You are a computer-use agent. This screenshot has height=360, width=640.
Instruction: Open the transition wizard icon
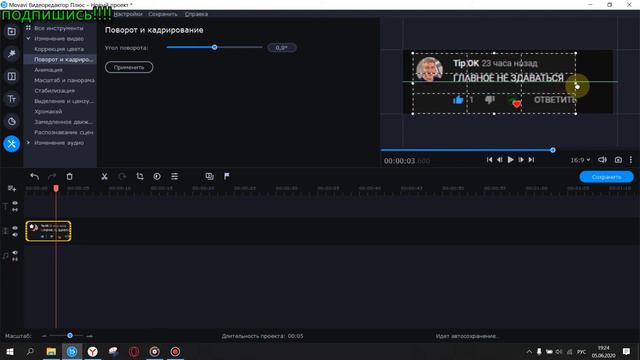209,176
